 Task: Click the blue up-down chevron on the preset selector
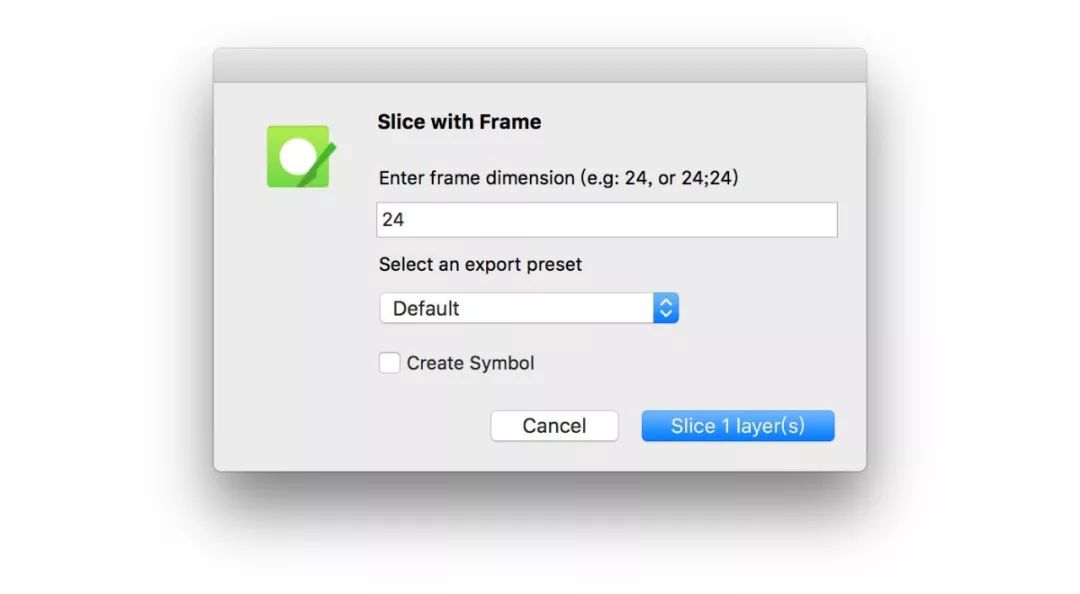[x=666, y=308]
